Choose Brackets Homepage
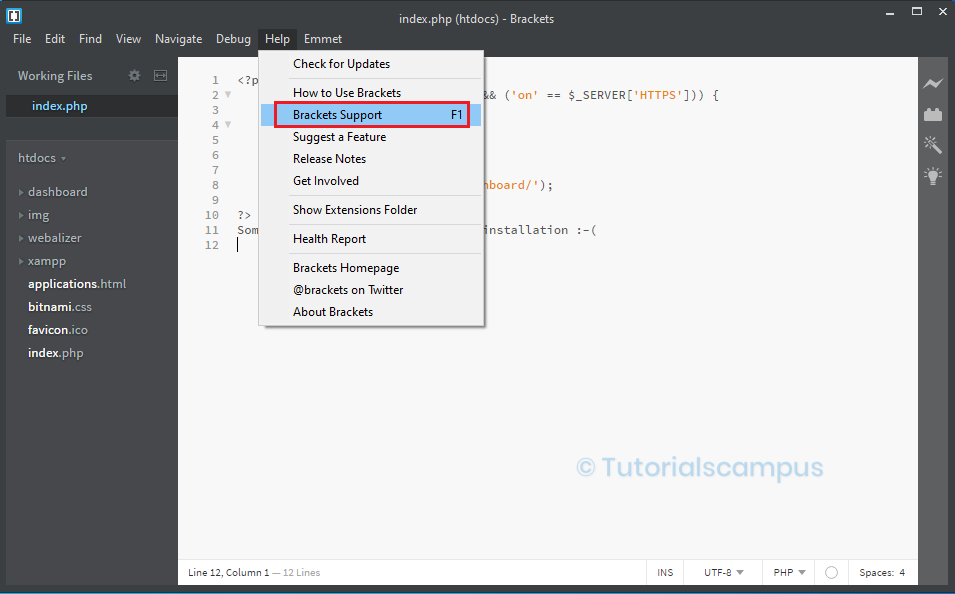The height and width of the screenshot is (594, 955). click(x=371, y=268)
